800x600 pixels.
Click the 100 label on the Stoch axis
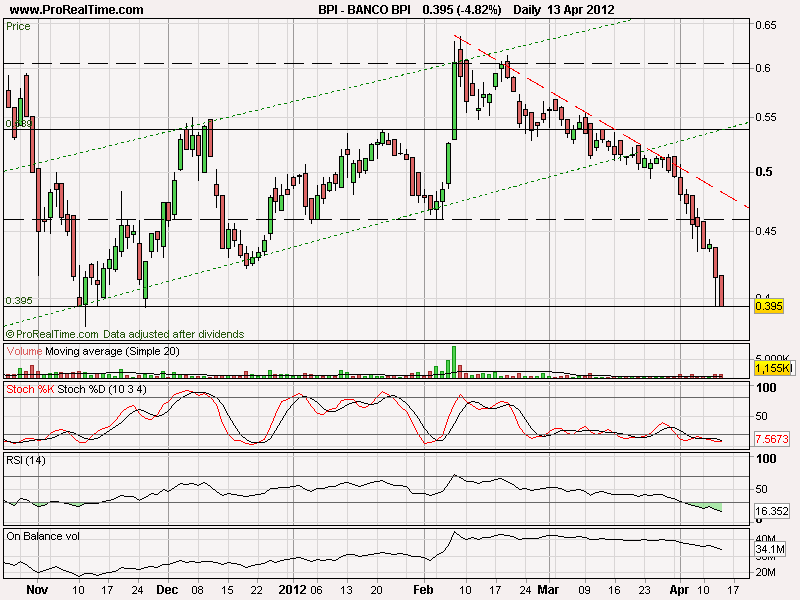click(x=766, y=388)
